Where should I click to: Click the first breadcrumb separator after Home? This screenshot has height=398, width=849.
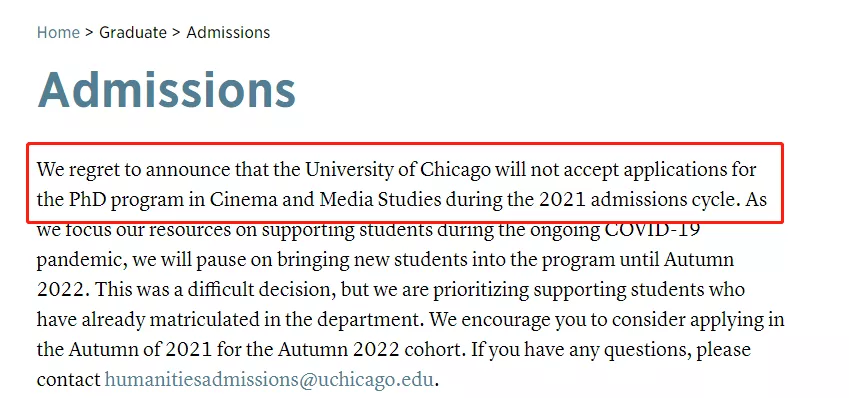89,32
